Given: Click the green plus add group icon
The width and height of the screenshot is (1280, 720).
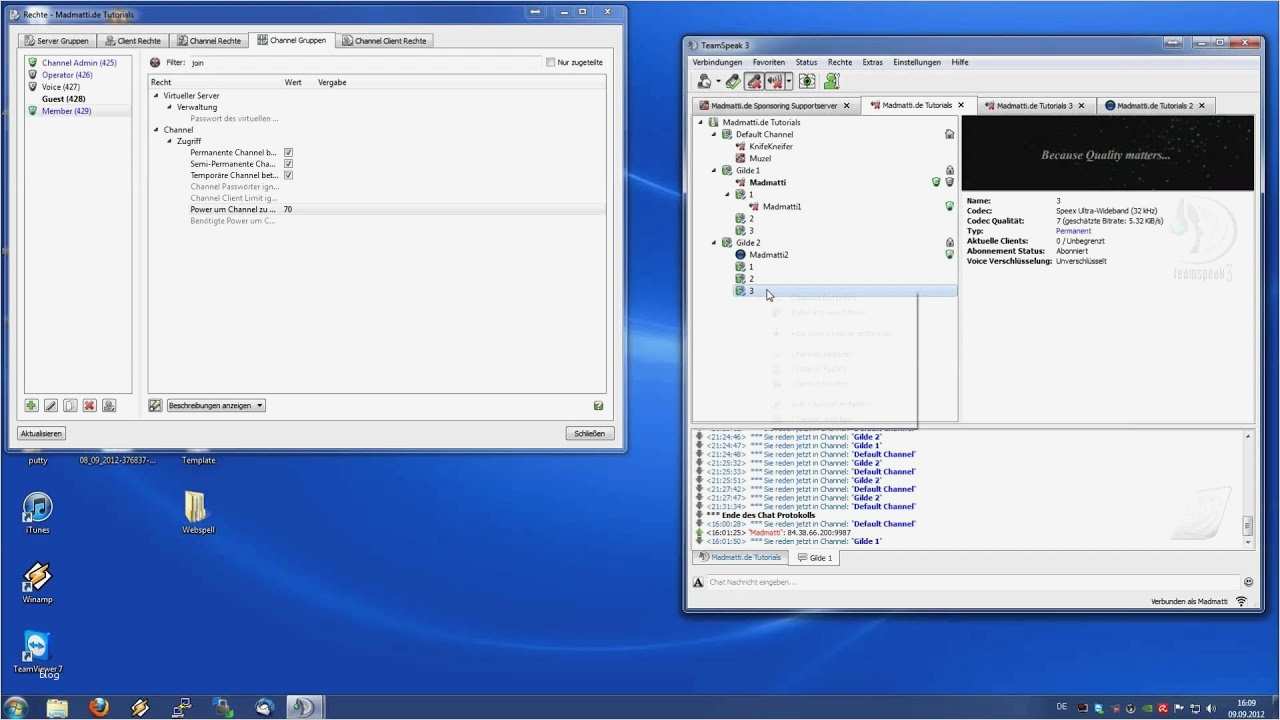Looking at the screenshot, I should pos(31,406).
